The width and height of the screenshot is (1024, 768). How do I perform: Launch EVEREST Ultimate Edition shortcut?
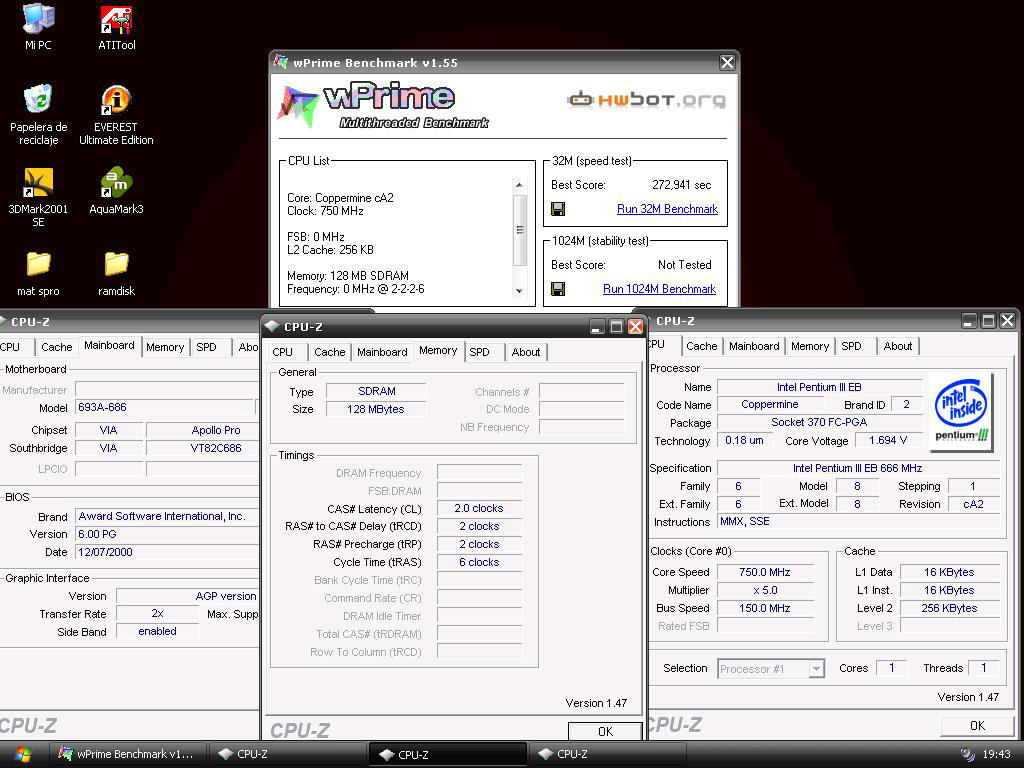pyautogui.click(x=116, y=114)
